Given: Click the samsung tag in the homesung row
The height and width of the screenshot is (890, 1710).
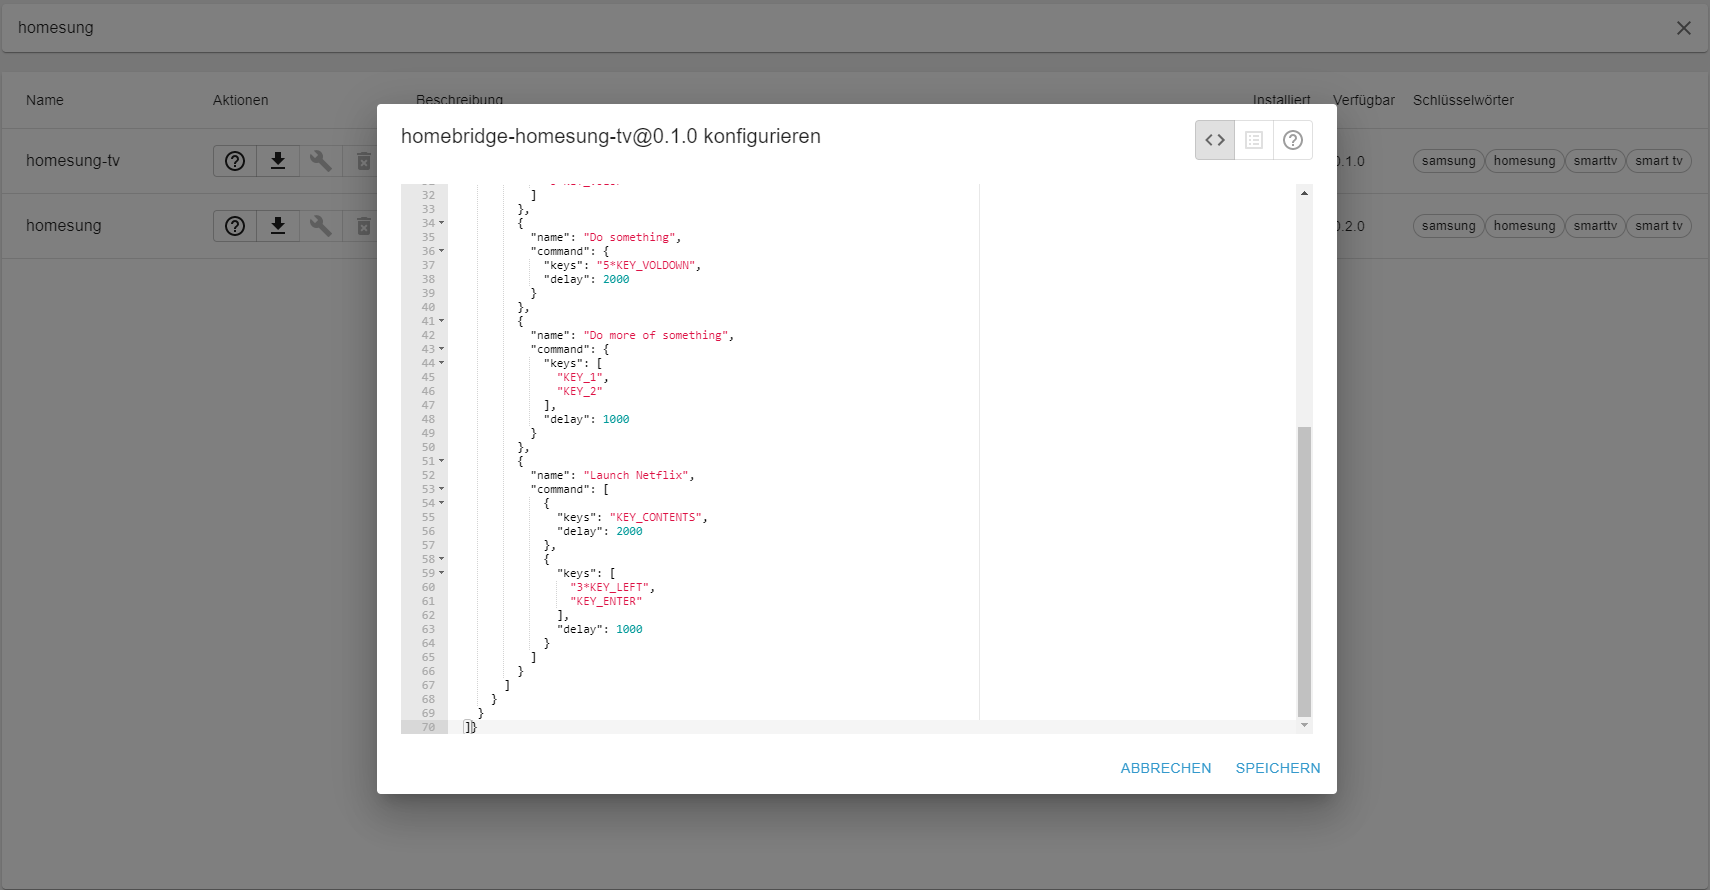Looking at the screenshot, I should [1449, 226].
